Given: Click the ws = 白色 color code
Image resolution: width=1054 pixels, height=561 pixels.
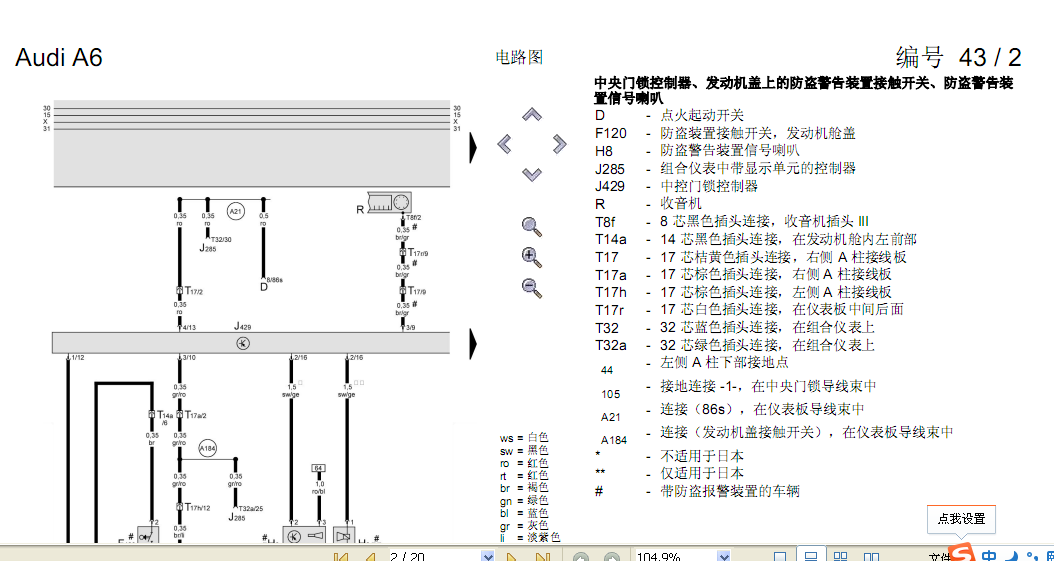Looking at the screenshot, I should click(x=524, y=438).
